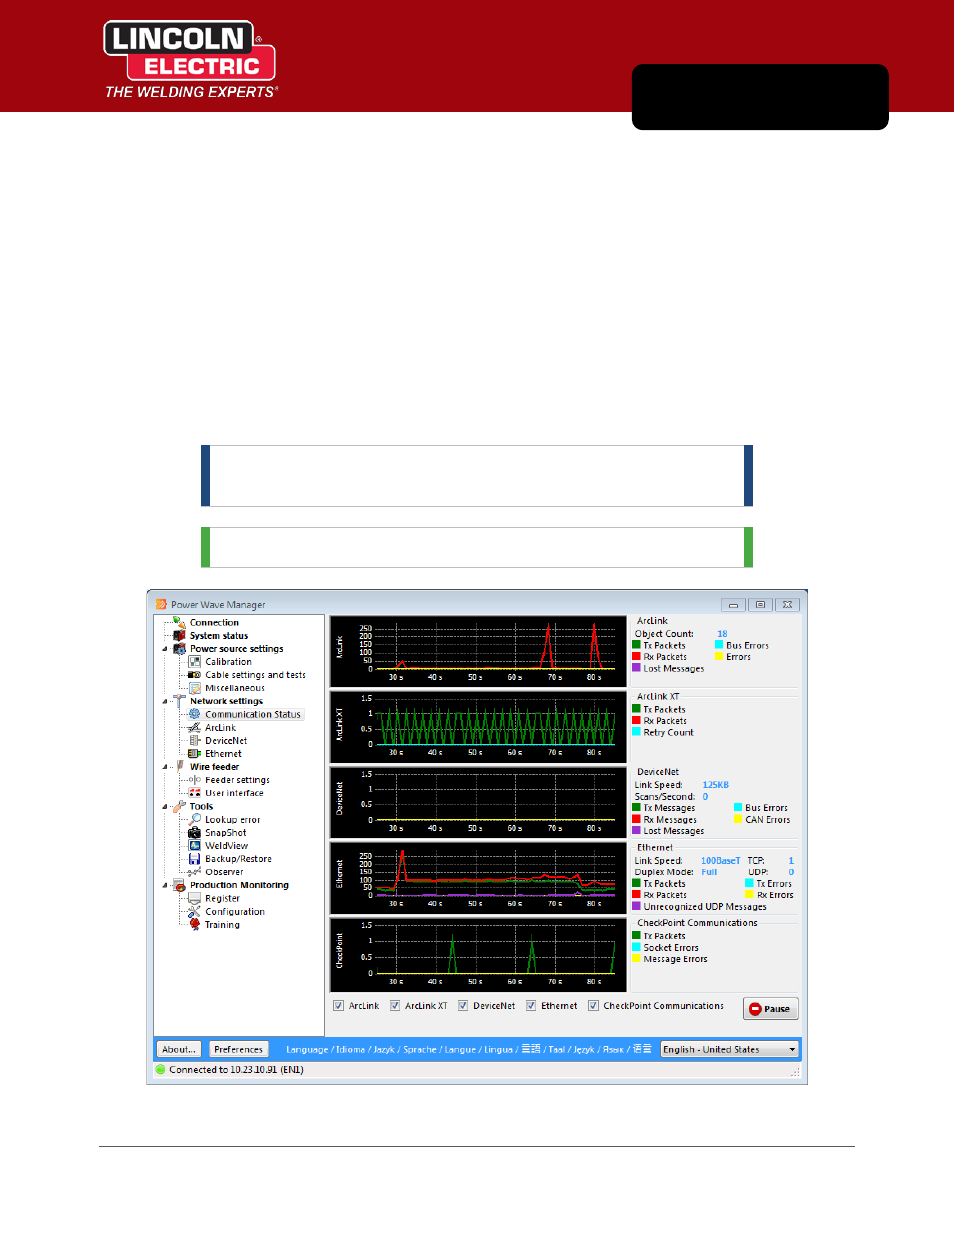Uncheck the ArcLink graph checkbox

[338, 1006]
